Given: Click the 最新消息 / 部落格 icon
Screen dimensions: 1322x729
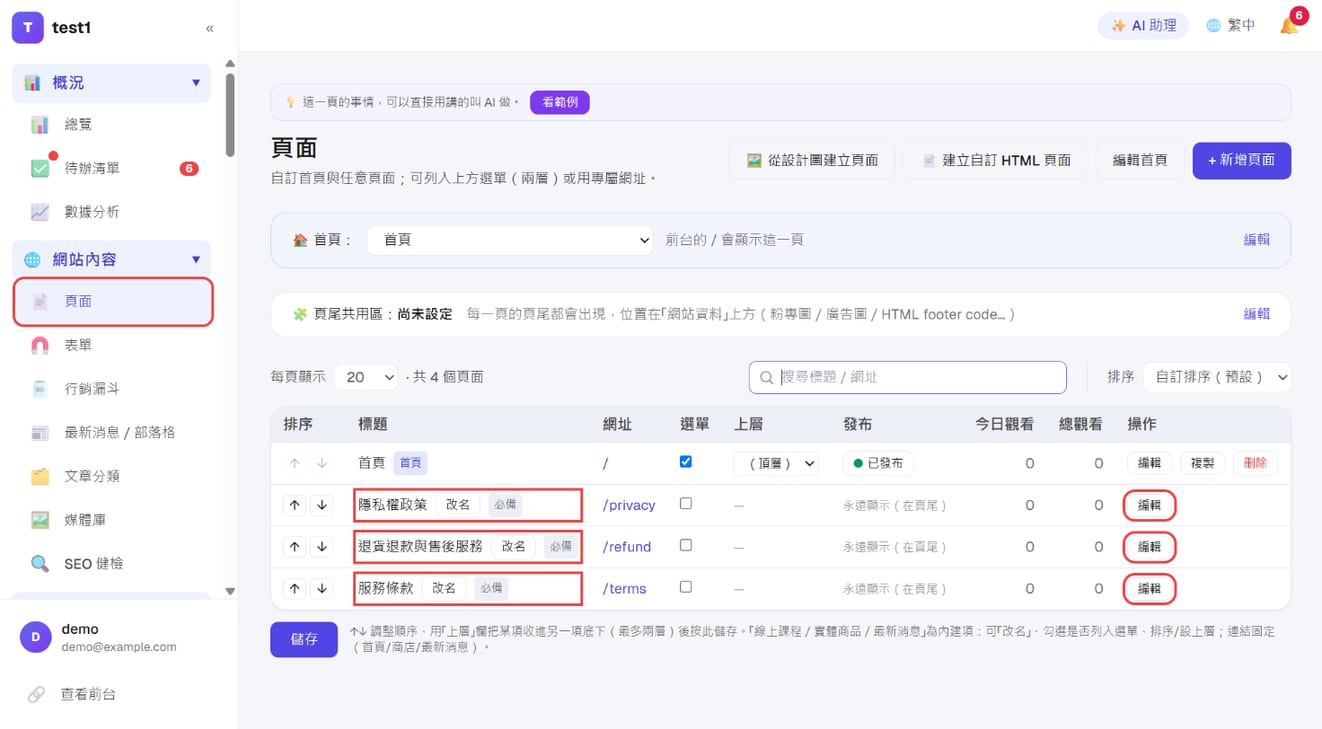Looking at the screenshot, I should coord(40,433).
